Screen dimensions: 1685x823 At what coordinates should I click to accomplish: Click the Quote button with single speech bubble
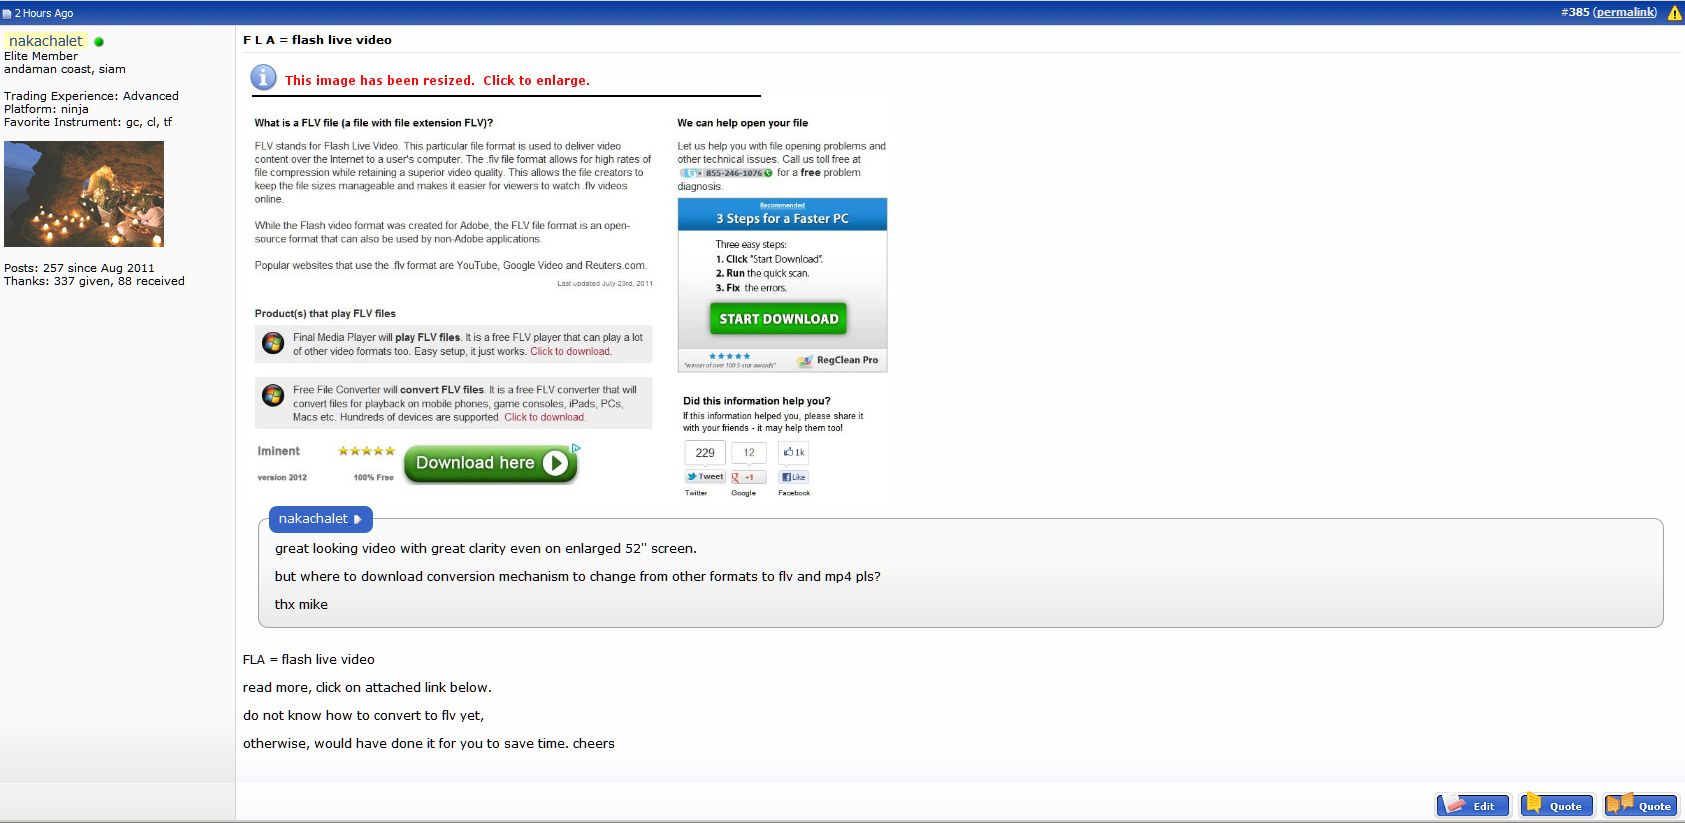[1557, 805]
